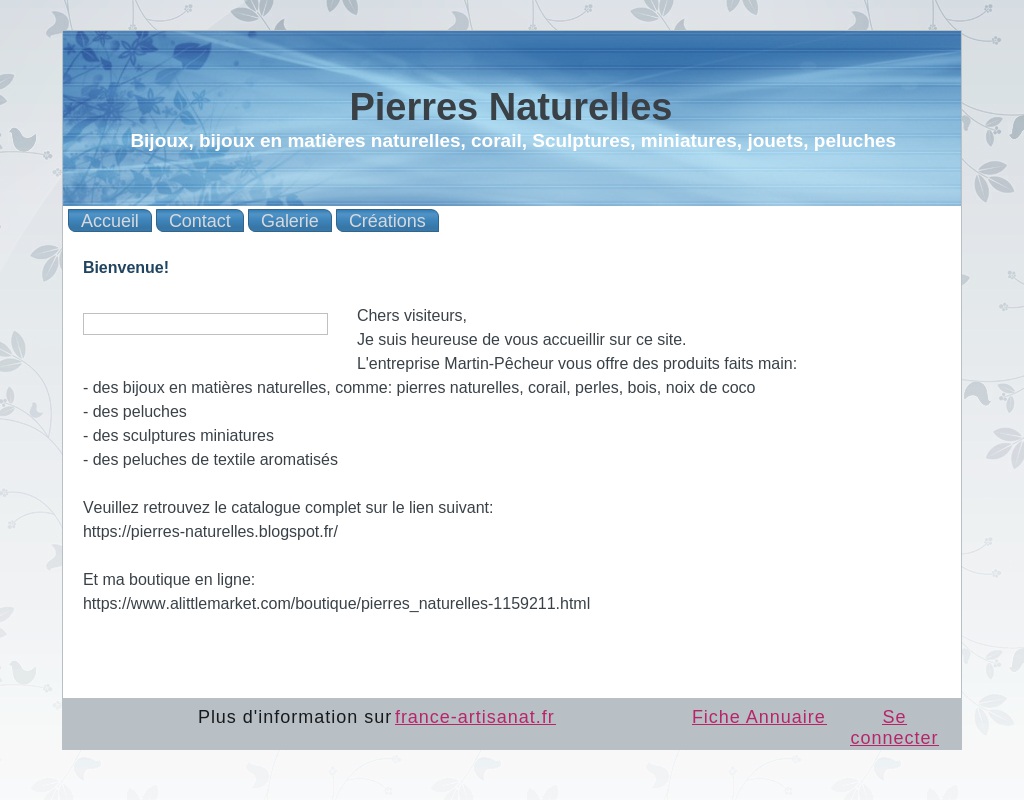Click the '- des sculptures miniatures' line
Screen dimensions: 1024x800
pos(178,436)
